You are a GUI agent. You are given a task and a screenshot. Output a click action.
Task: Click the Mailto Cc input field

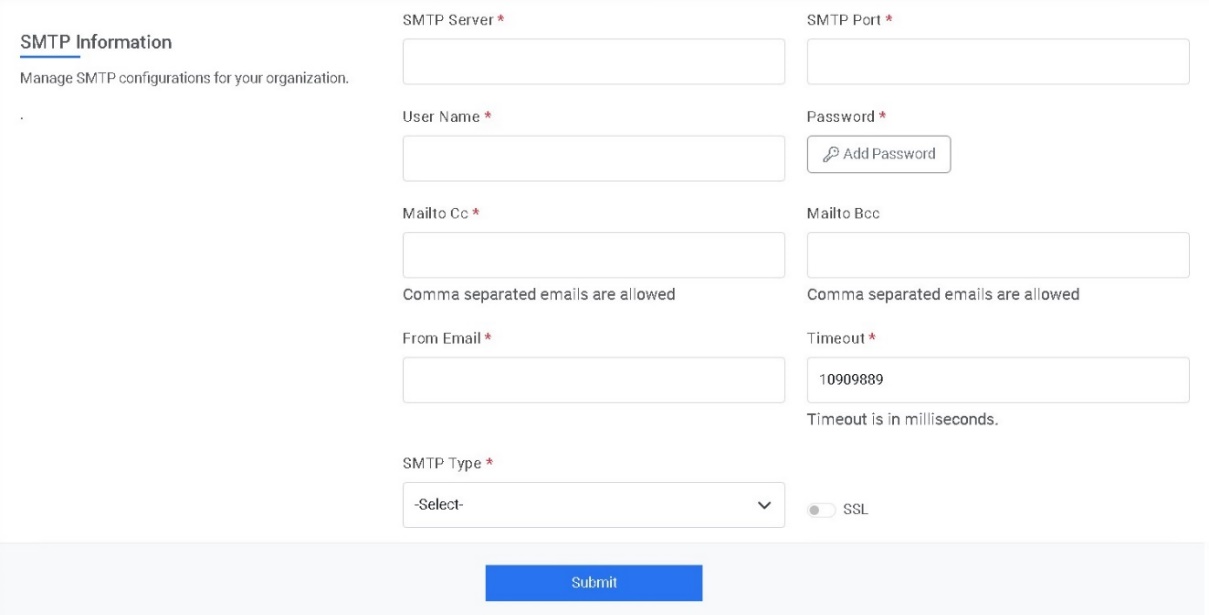tap(593, 256)
